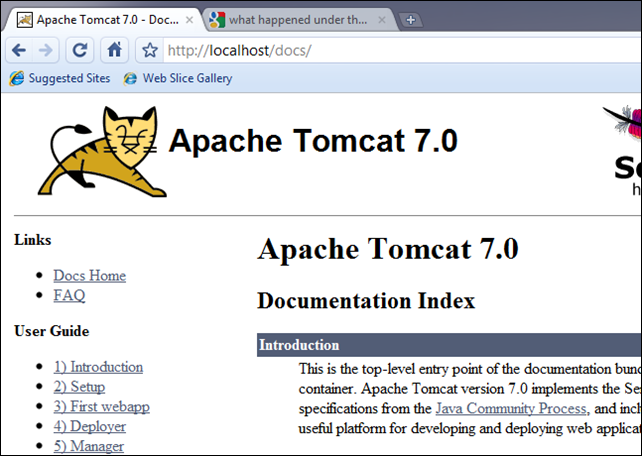Switch to the Apache Tomcat 7.0 tab
The height and width of the screenshot is (456, 642).
coord(102,20)
